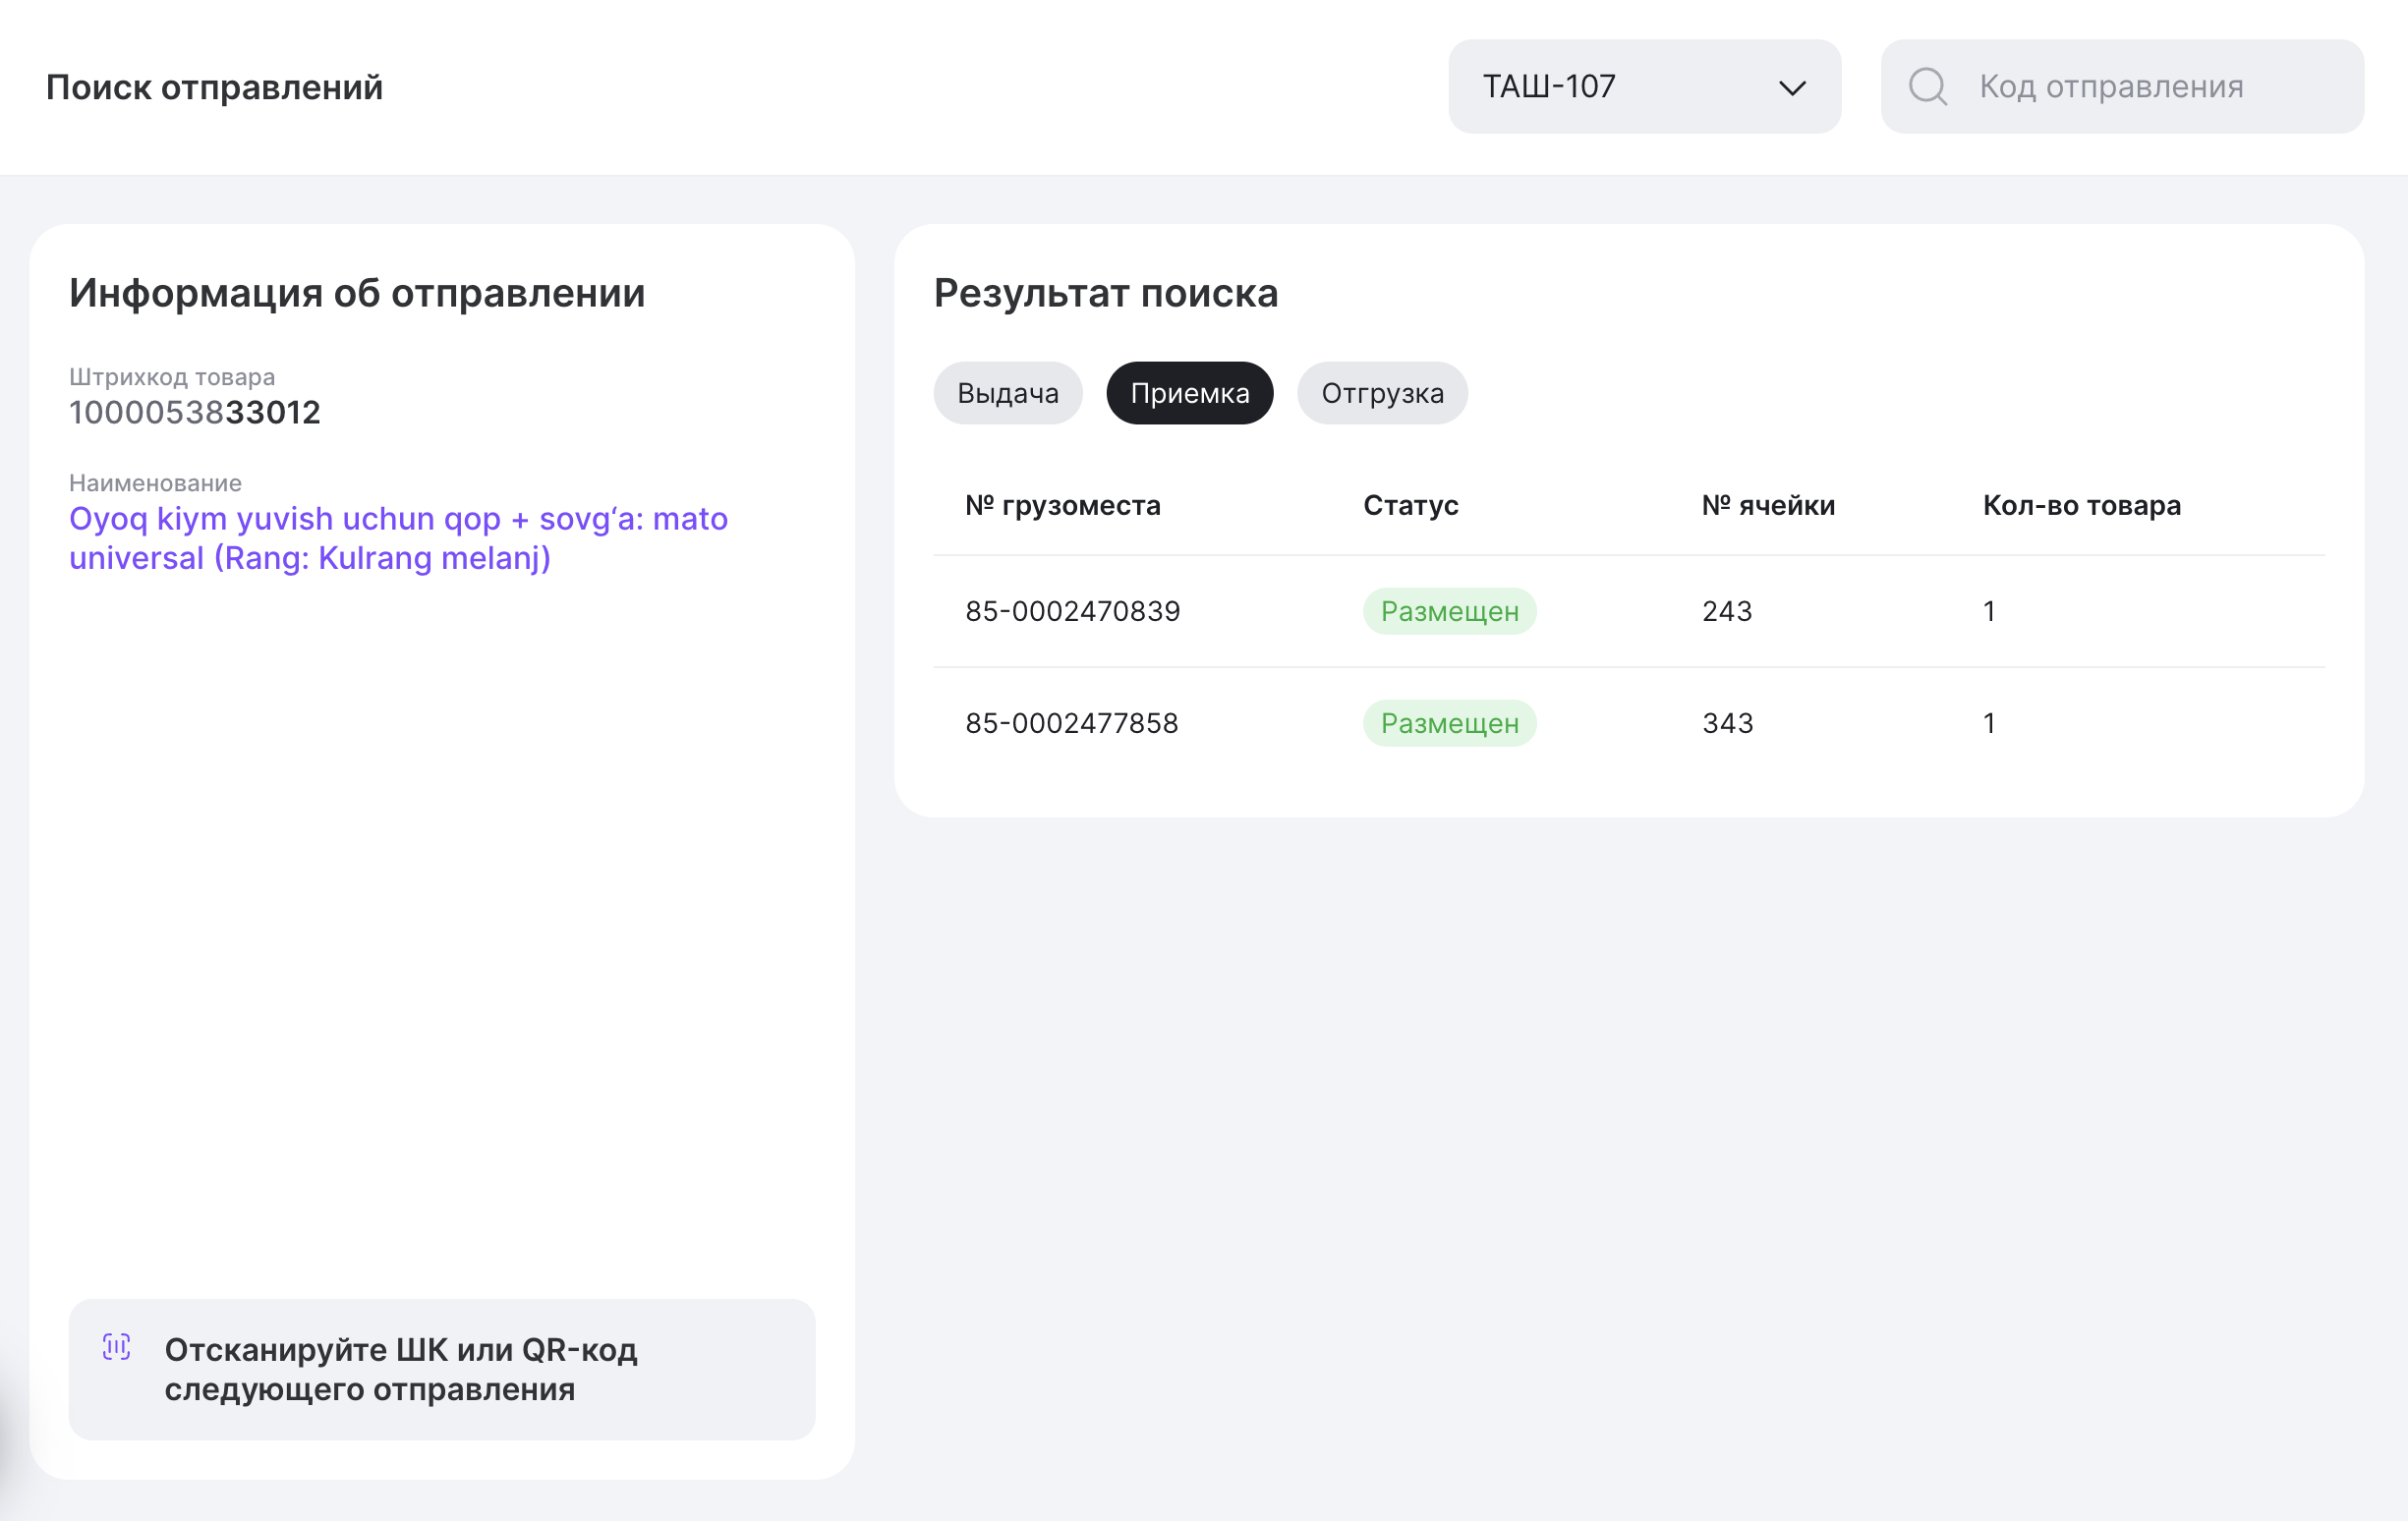Screen dimensions: 2408x1521
Task: Click cell number 243
Action: (1727, 611)
